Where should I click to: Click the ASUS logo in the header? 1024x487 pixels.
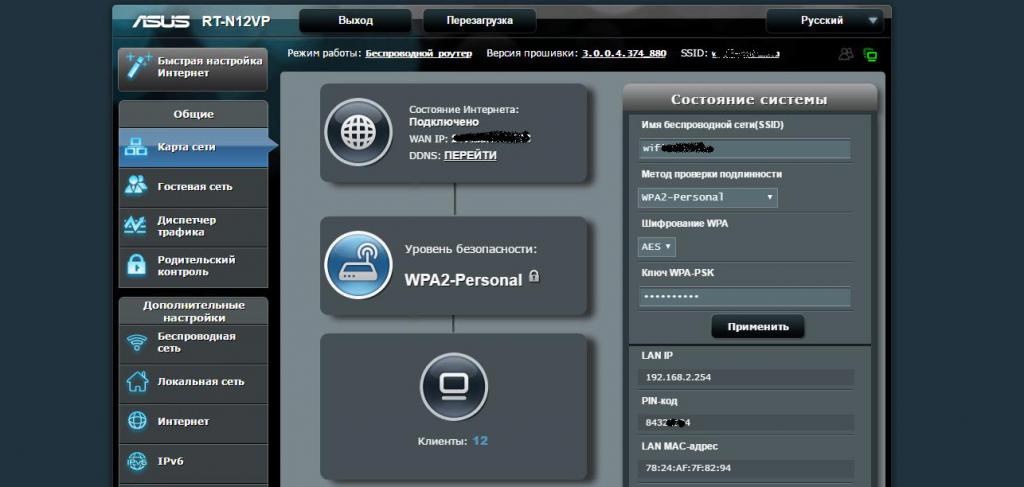tap(163, 21)
